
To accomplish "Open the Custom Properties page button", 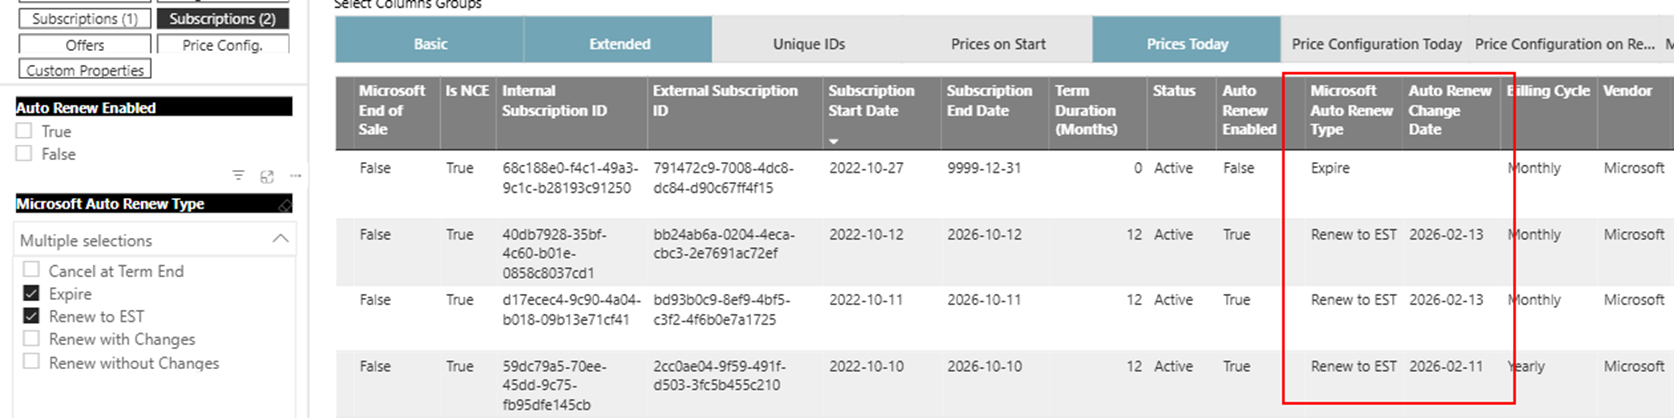I will coord(85,70).
